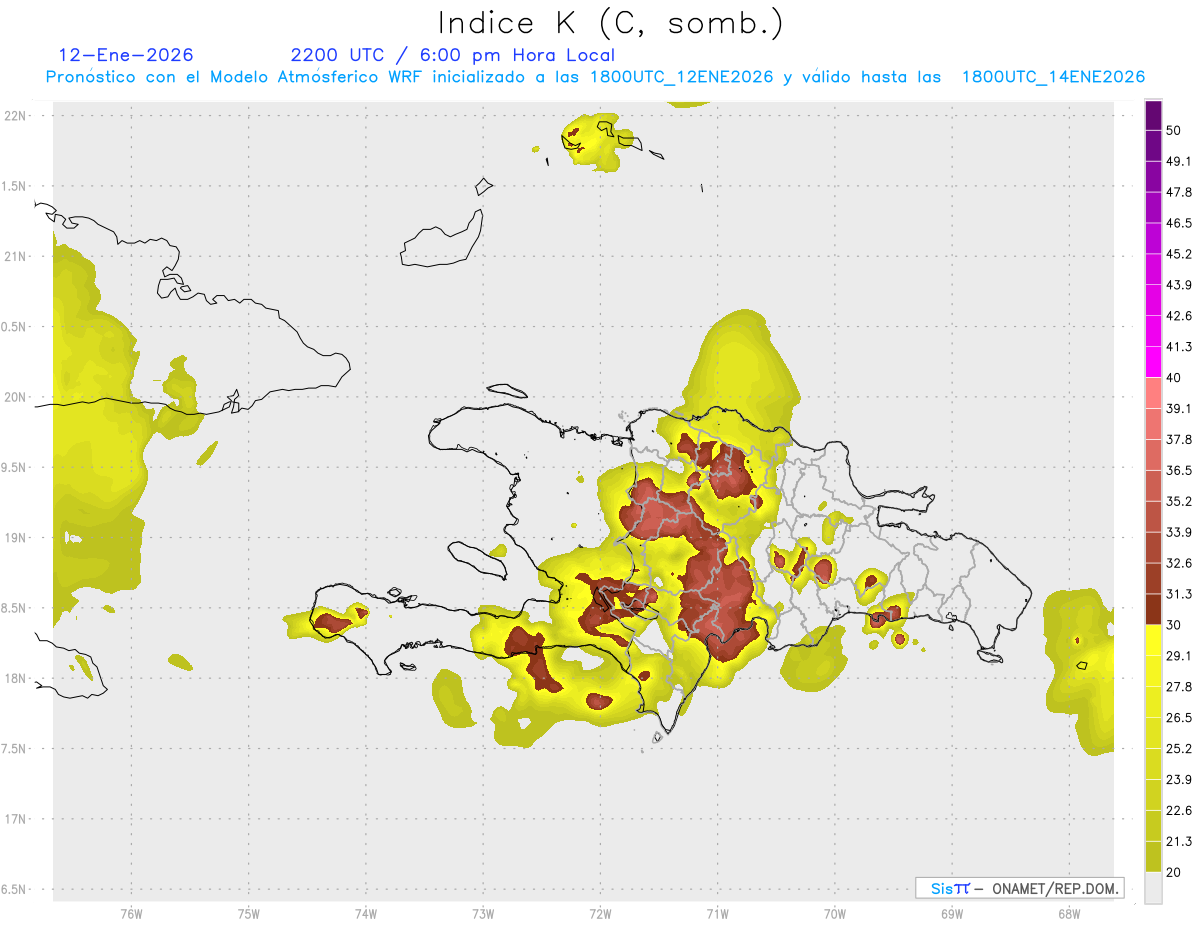The height and width of the screenshot is (927, 1200).
Task: Click the legend value "45.2"
Action: tap(1179, 254)
